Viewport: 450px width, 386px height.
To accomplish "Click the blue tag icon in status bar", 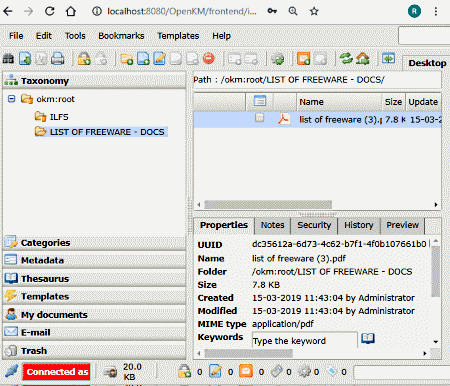I will click(x=332, y=371).
